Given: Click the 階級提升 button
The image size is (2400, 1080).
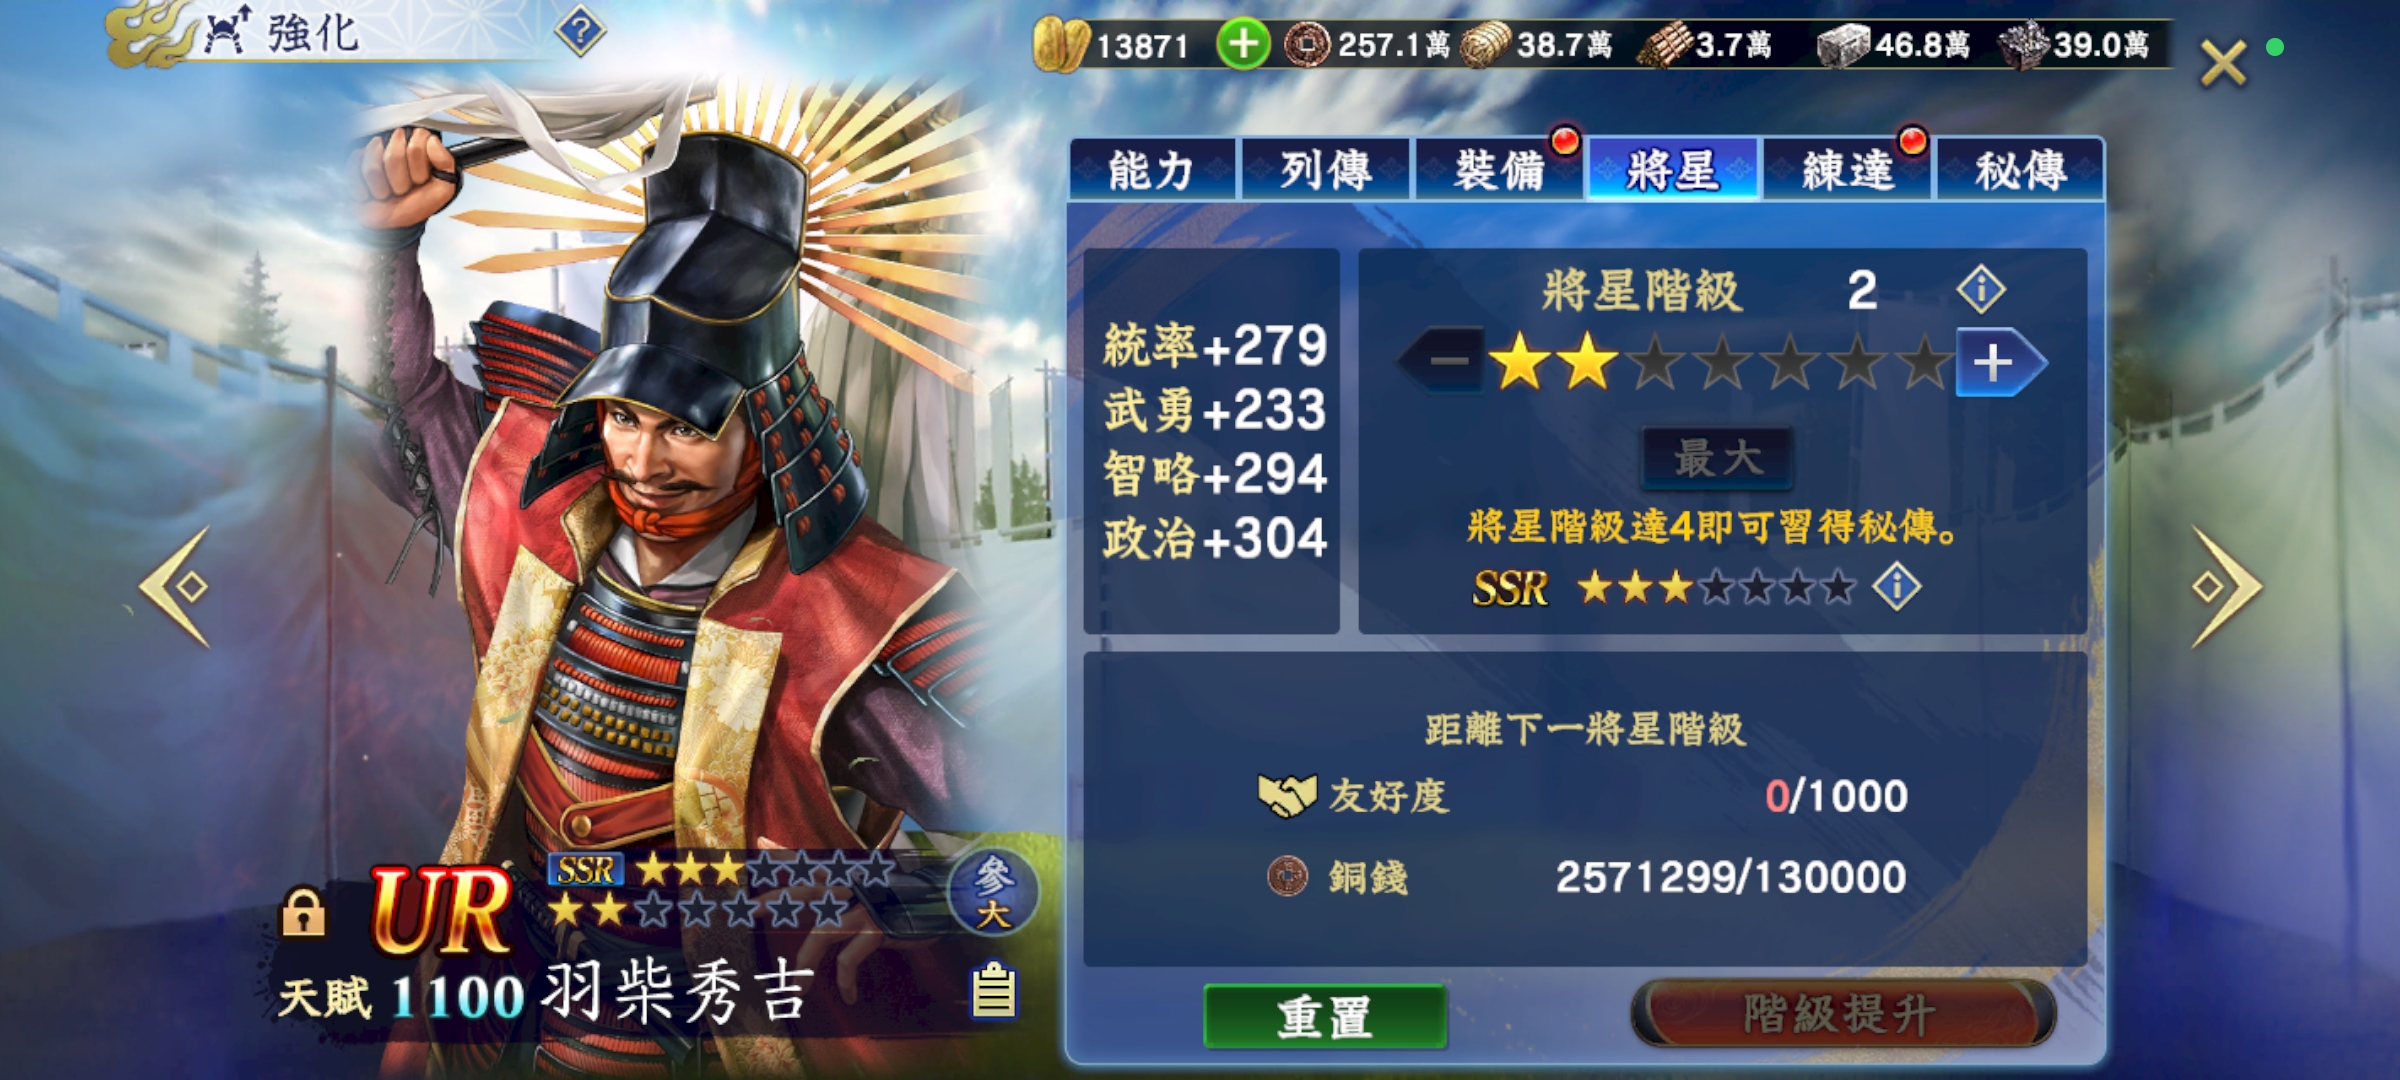Looking at the screenshot, I should click(x=1842, y=1014).
